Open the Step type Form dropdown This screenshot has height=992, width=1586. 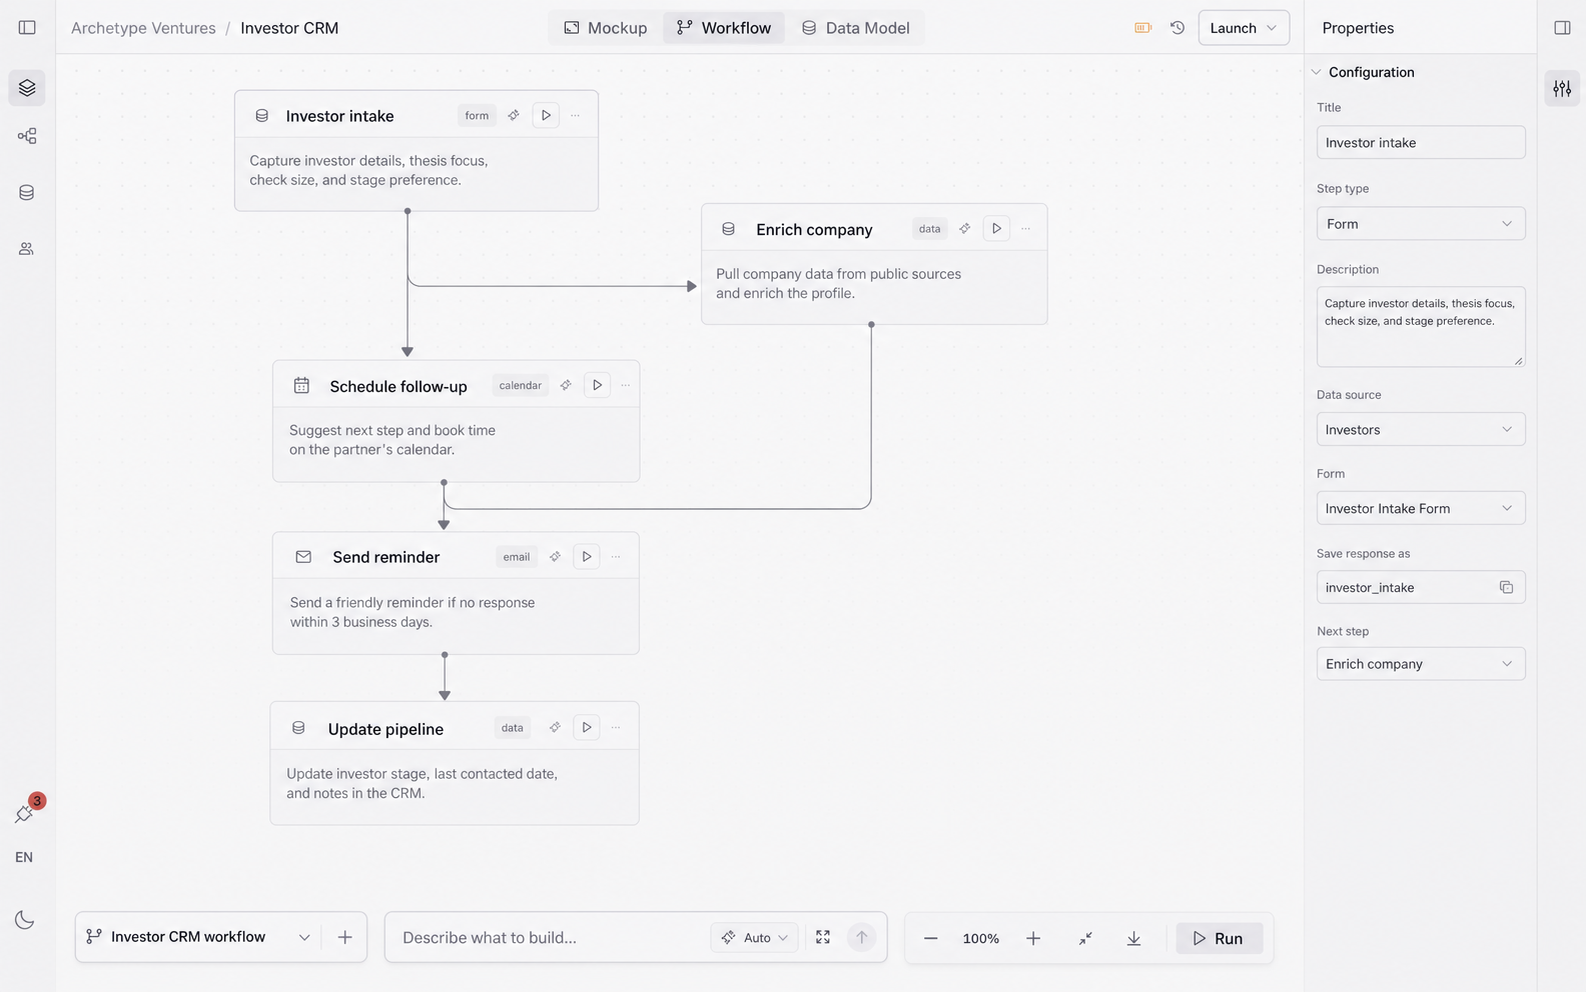(x=1420, y=223)
